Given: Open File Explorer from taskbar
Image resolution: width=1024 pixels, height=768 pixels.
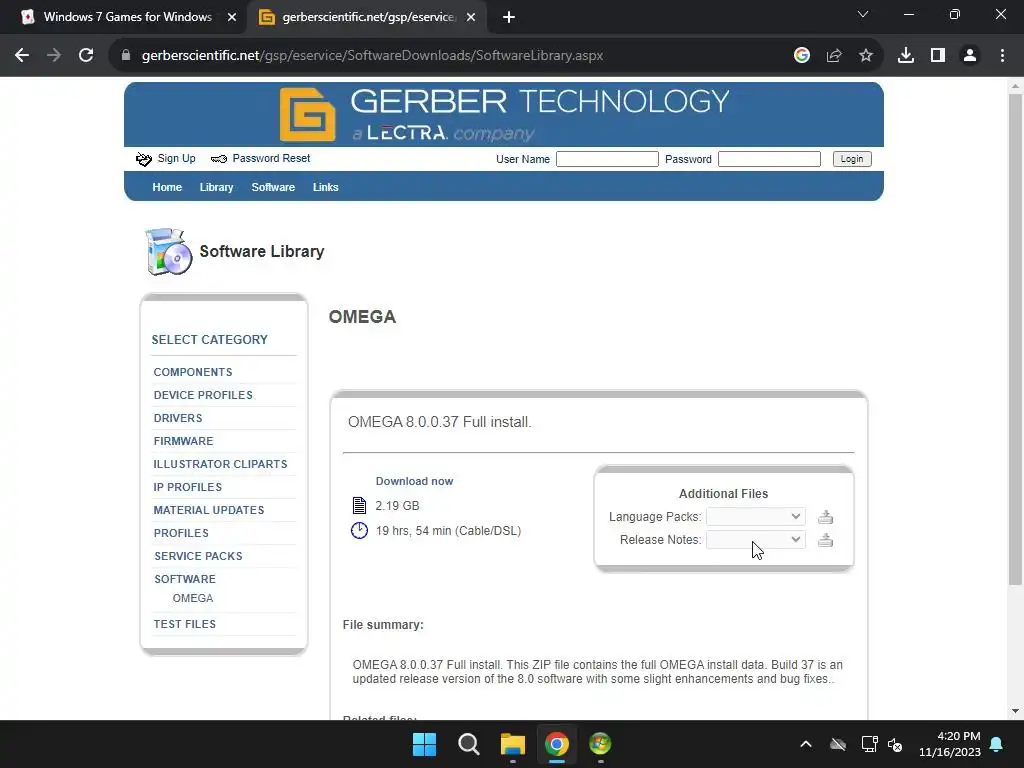Looking at the screenshot, I should 513,744.
